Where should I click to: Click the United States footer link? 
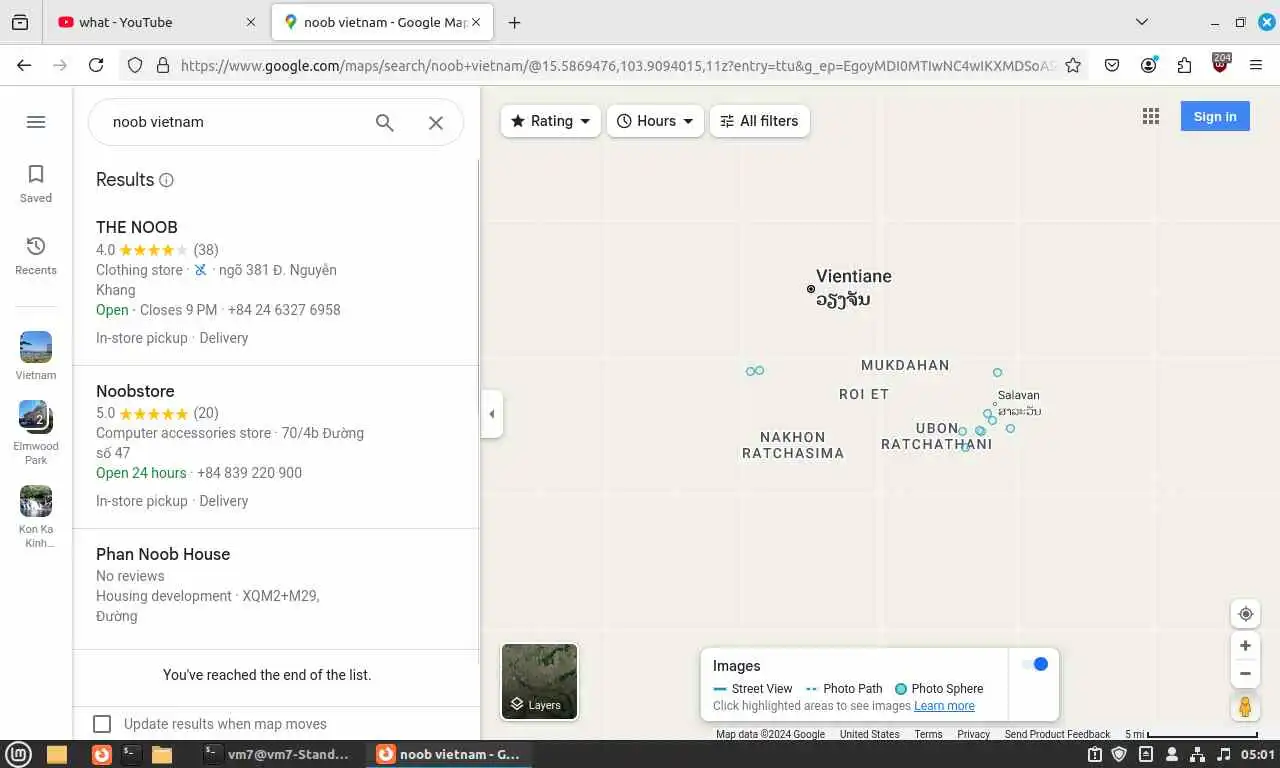pos(869,734)
